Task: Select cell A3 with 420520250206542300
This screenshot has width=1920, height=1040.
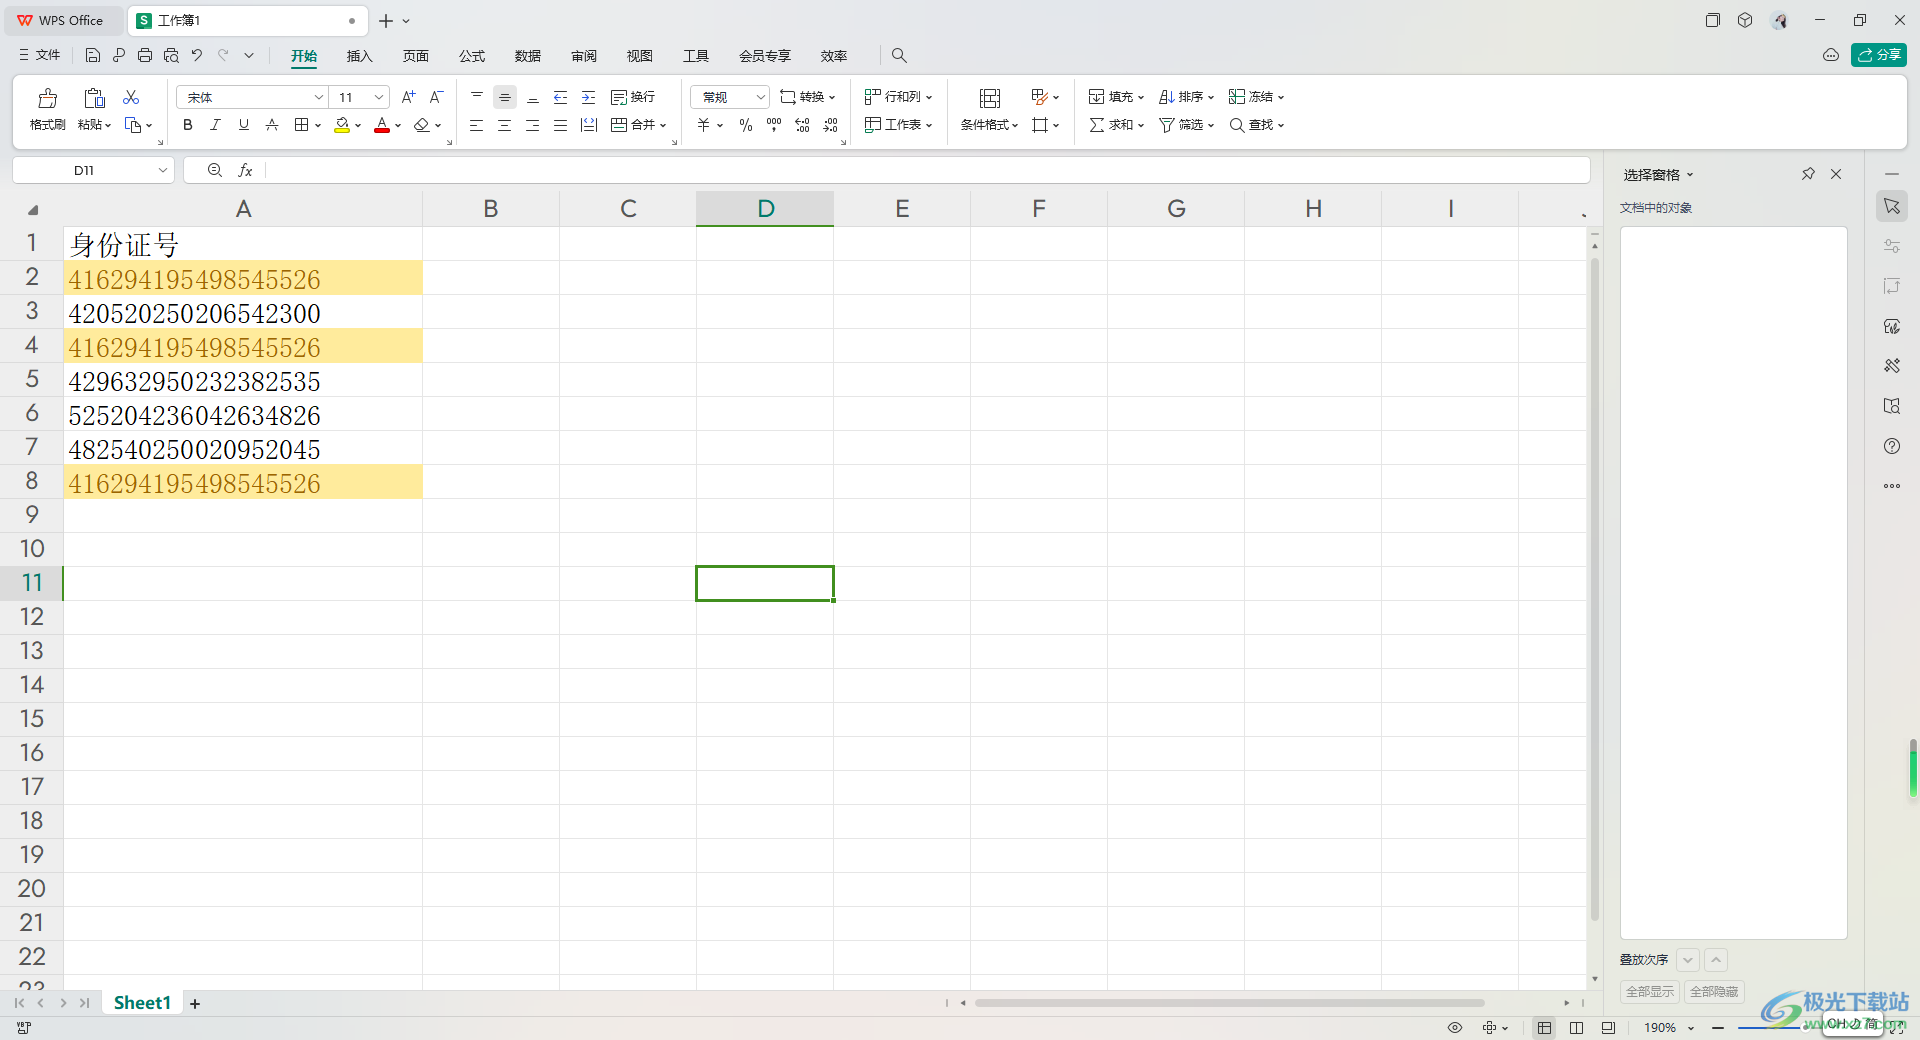Action: 243,313
